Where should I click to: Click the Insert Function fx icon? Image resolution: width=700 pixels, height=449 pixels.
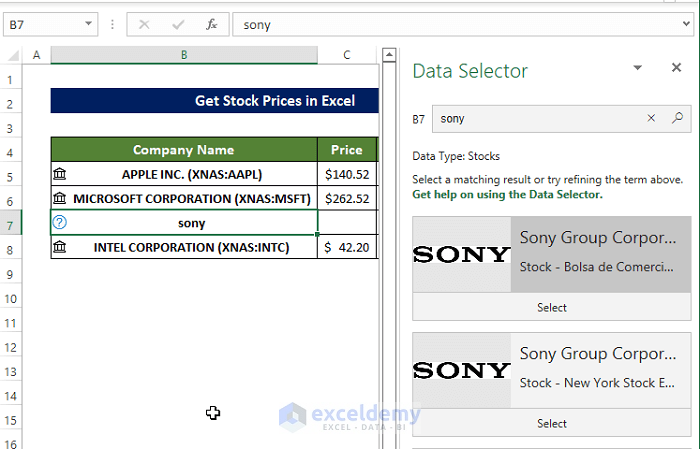coord(212,24)
